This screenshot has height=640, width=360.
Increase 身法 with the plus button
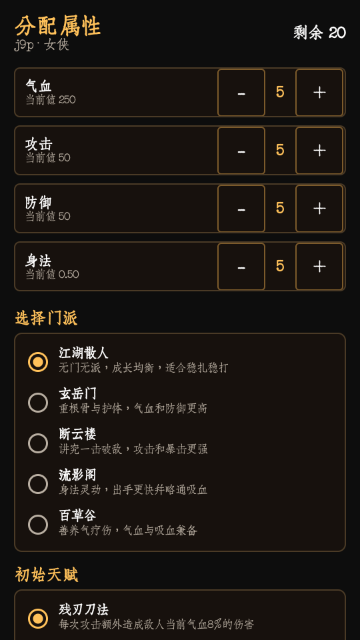[x=319, y=267]
